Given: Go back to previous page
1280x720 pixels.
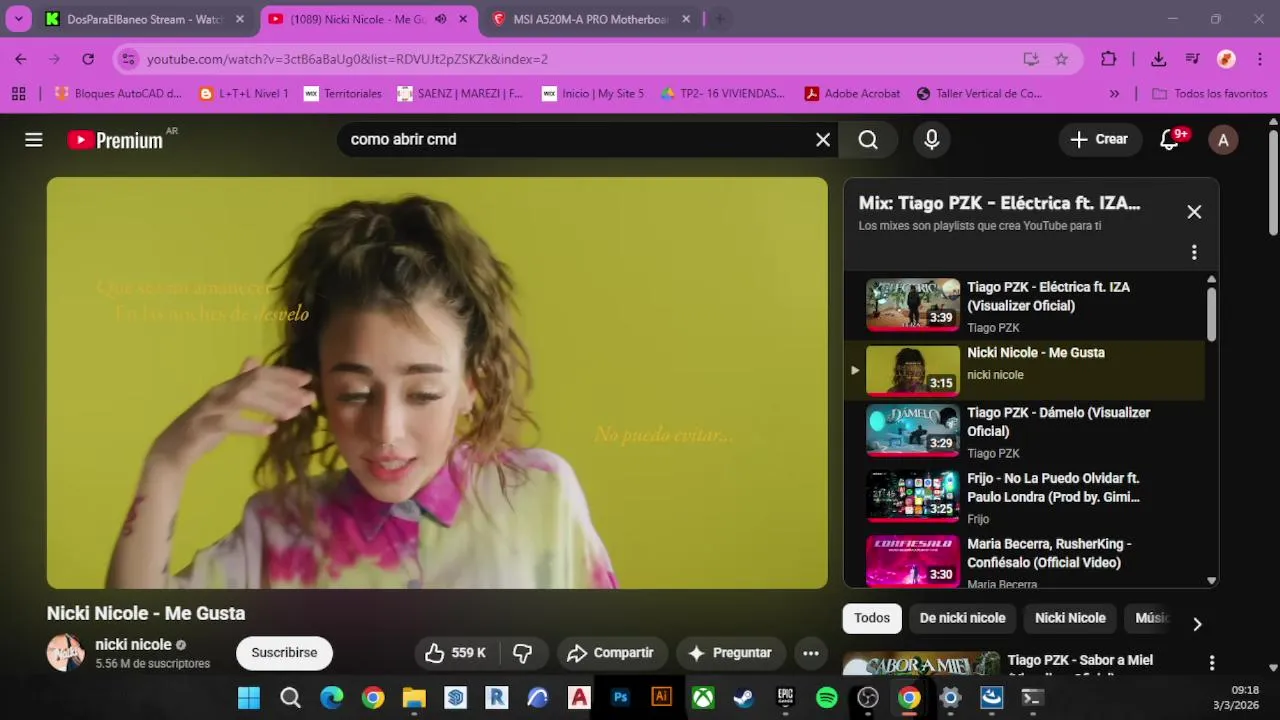Looking at the screenshot, I should pyautogui.click(x=21, y=59).
